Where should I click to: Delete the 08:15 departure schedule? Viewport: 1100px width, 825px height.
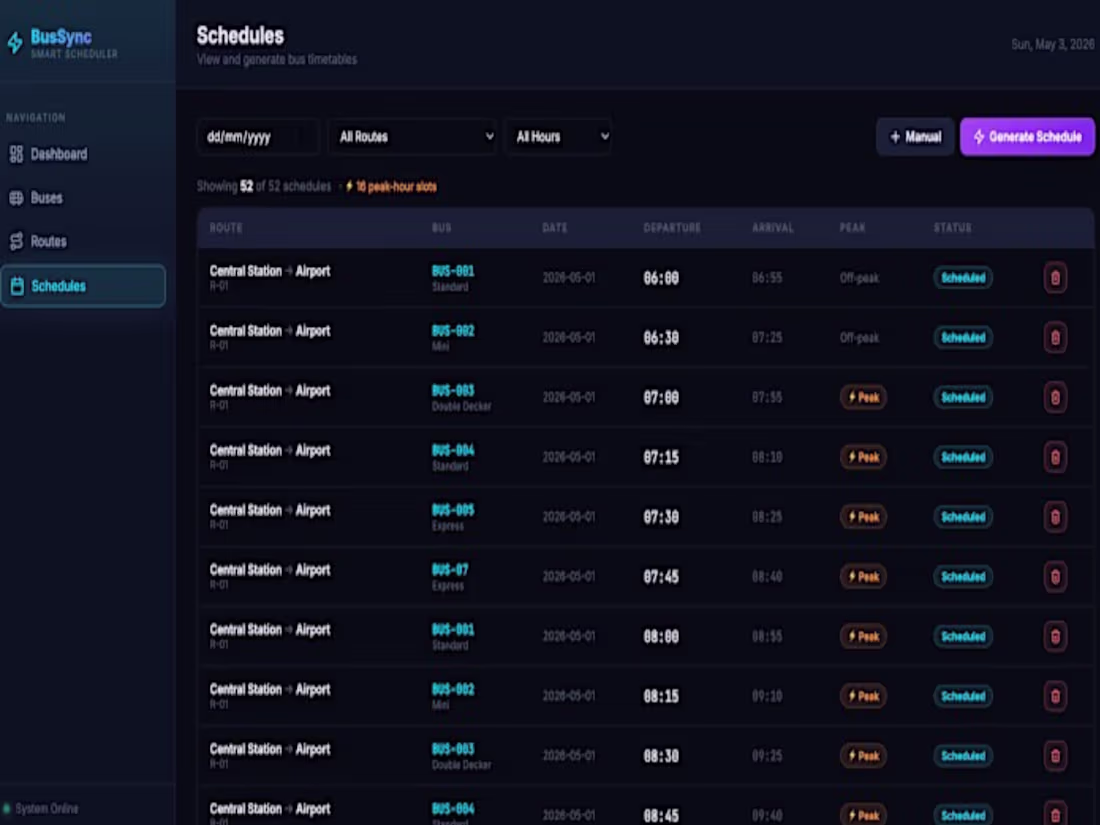1055,696
